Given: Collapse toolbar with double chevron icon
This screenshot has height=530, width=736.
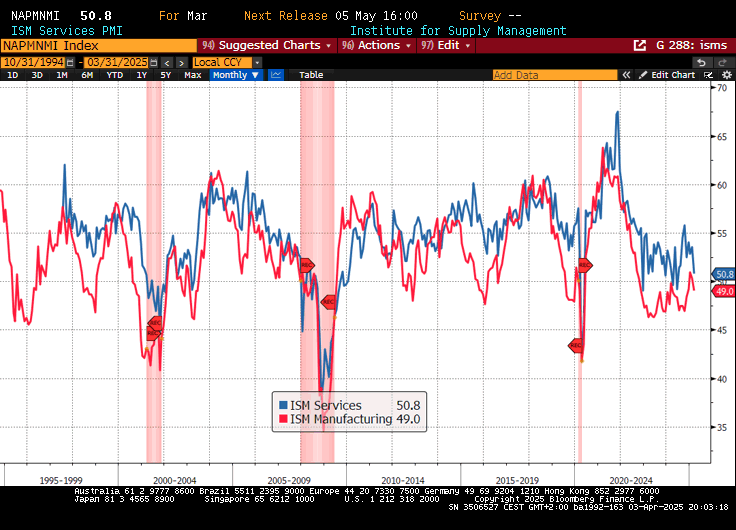Looking at the screenshot, I should tap(626, 75).
